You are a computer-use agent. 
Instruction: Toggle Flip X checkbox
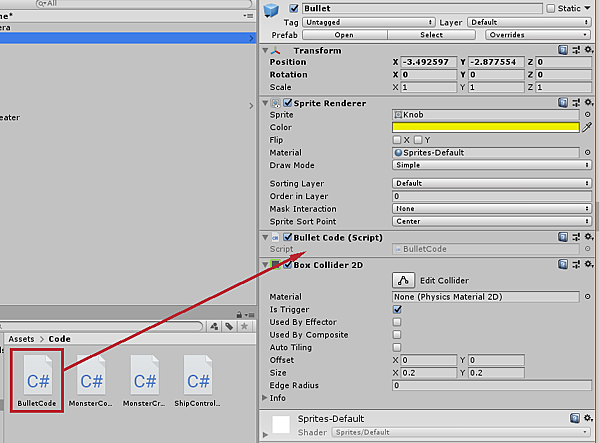(x=397, y=140)
